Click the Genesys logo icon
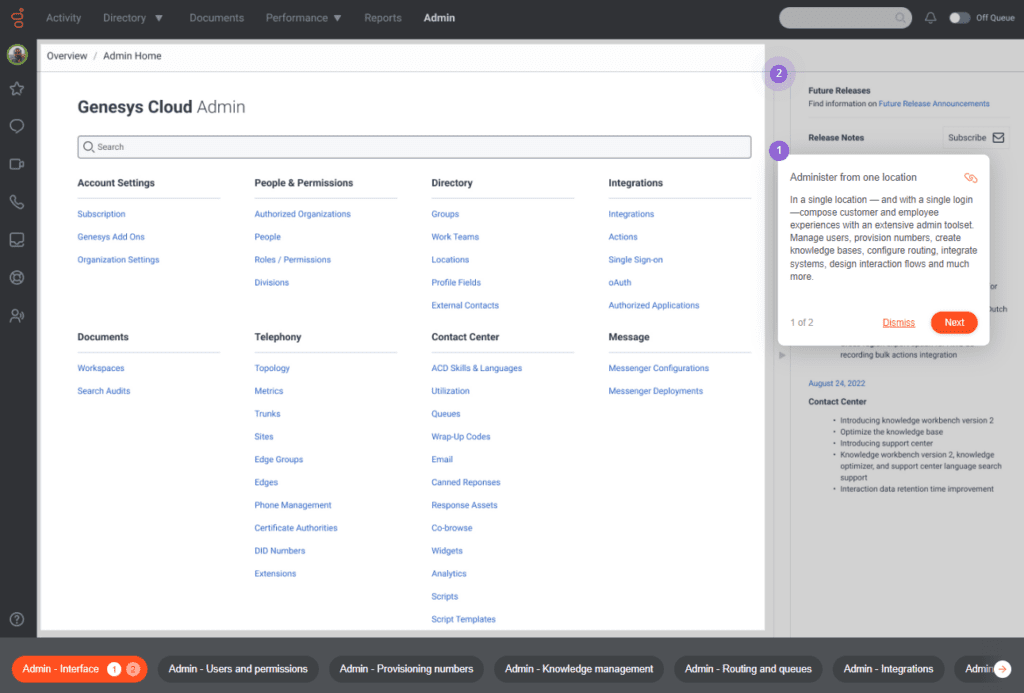The image size is (1024, 693). 18,18
